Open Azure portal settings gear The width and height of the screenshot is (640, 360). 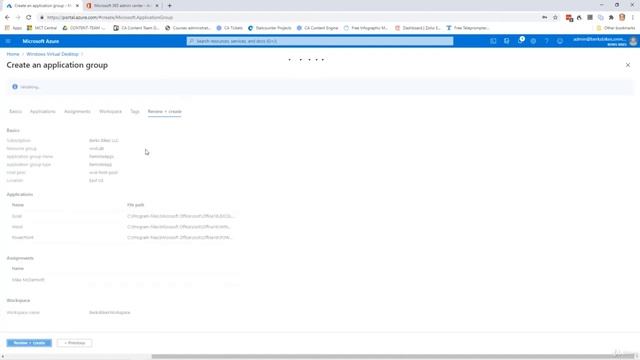click(533, 41)
